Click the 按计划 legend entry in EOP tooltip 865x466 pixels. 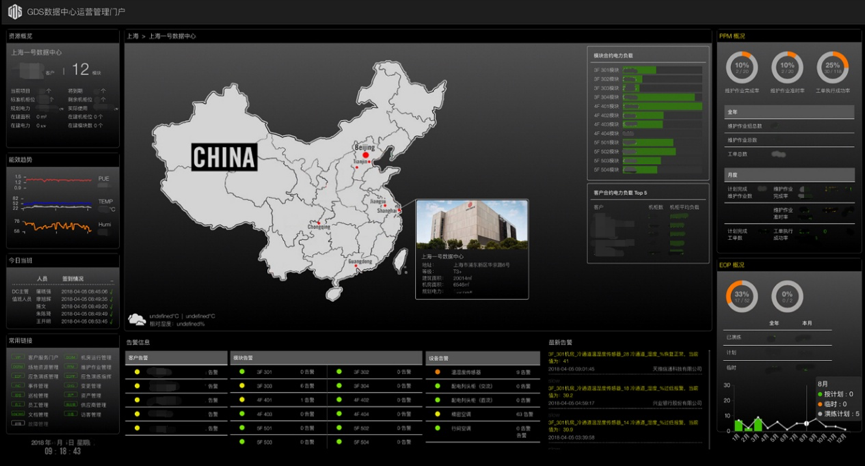tap(835, 394)
